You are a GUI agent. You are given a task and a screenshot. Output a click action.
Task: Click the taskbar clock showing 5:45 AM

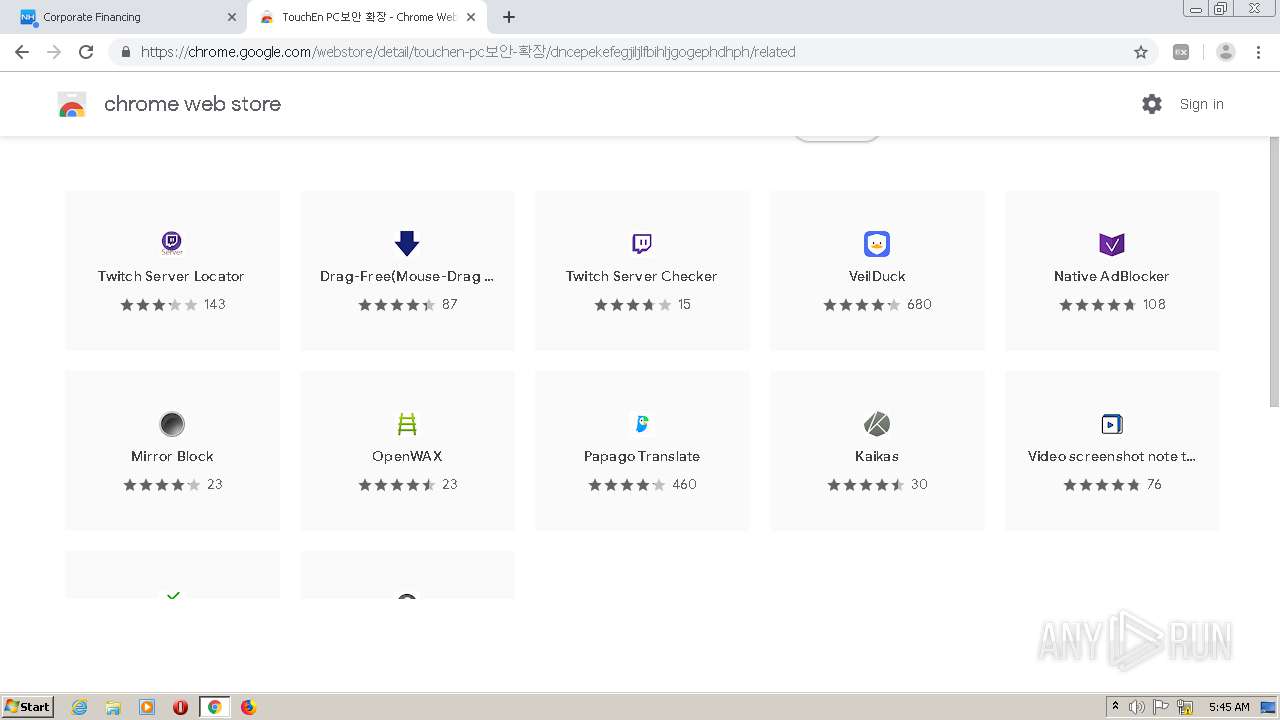pyautogui.click(x=1229, y=707)
